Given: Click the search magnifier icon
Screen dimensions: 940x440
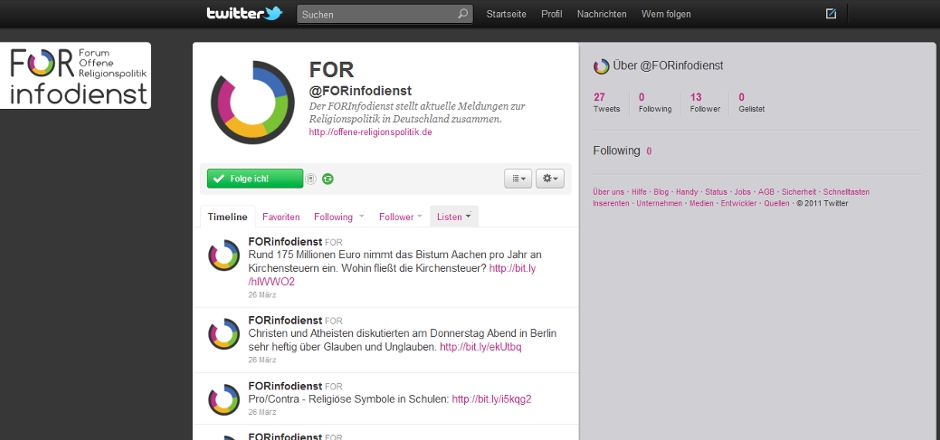Looking at the screenshot, I should [x=463, y=14].
